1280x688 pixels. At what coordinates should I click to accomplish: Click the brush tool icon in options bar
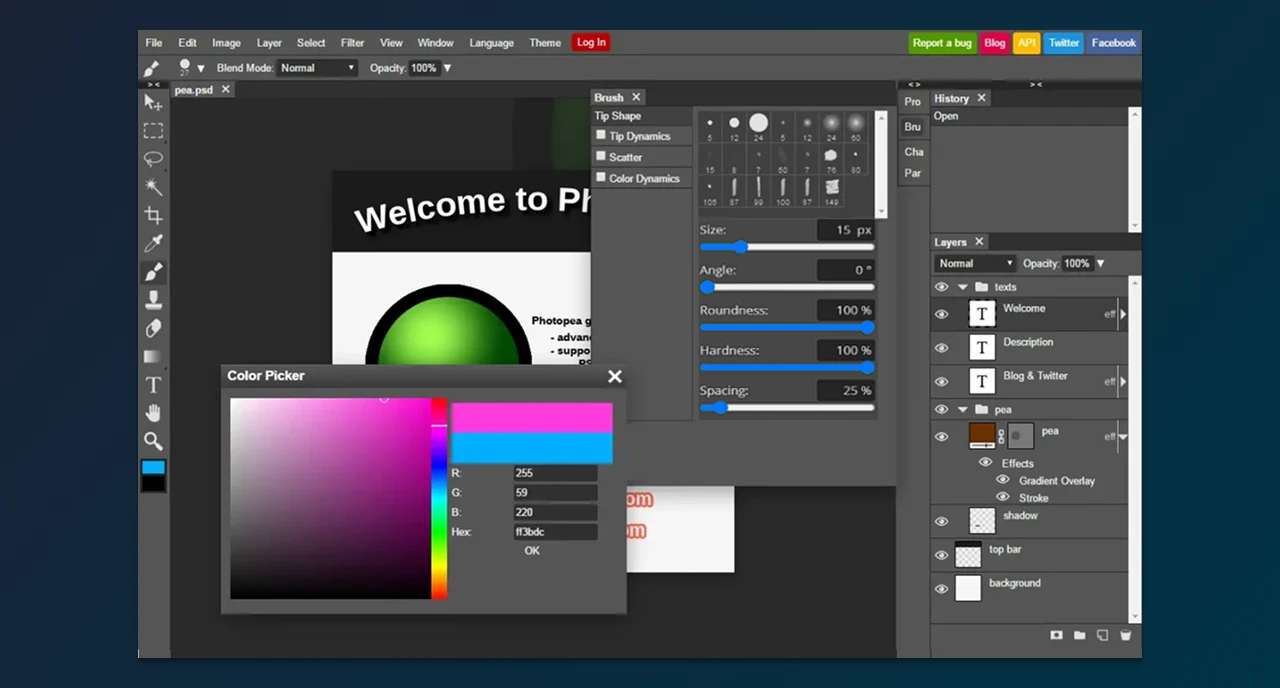(152, 68)
